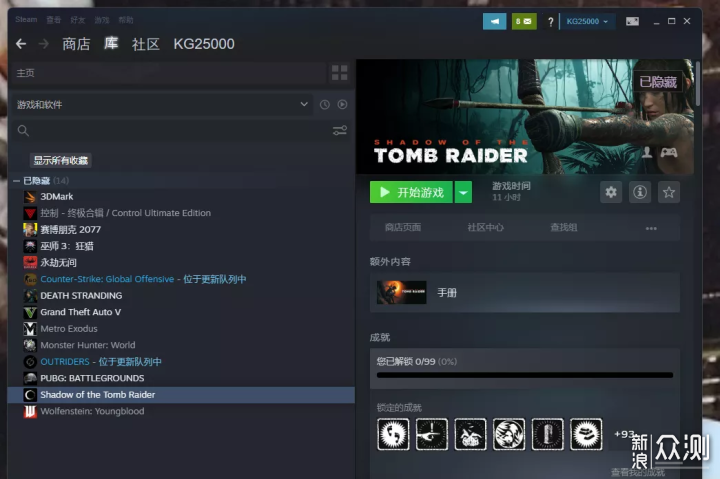720x479 pixels.
Task: Open the more options ellipsis
Action: (x=651, y=228)
